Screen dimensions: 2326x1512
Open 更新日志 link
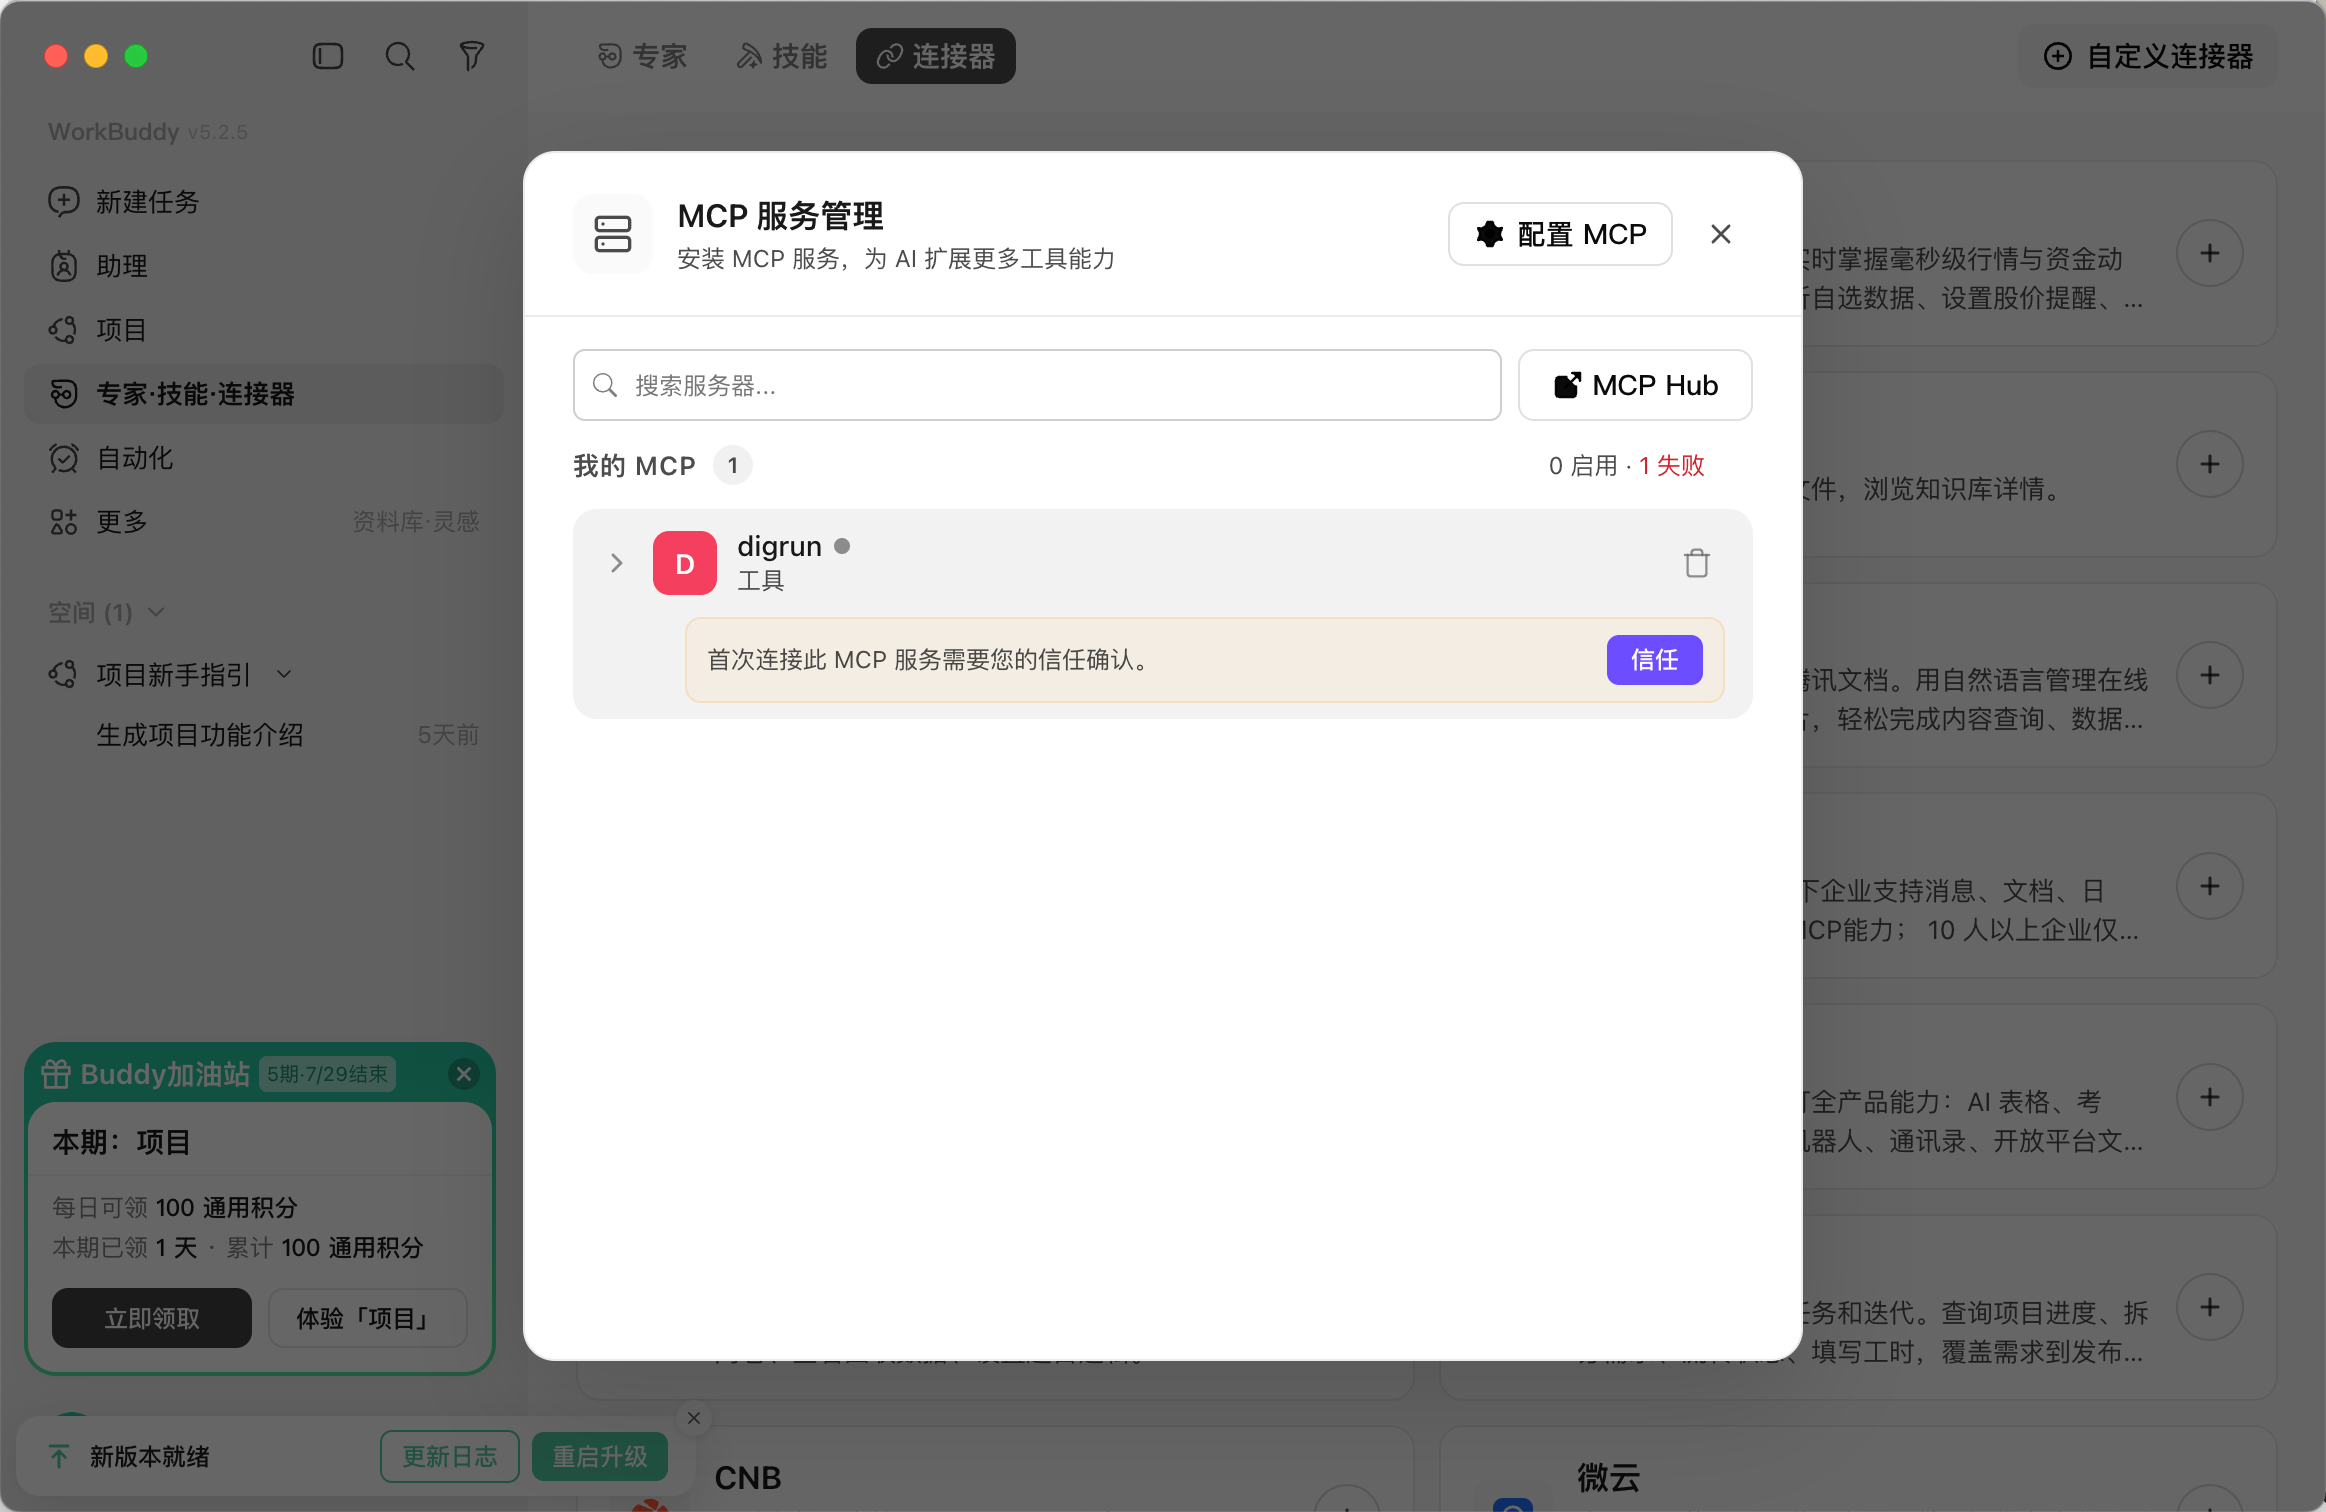(450, 1456)
